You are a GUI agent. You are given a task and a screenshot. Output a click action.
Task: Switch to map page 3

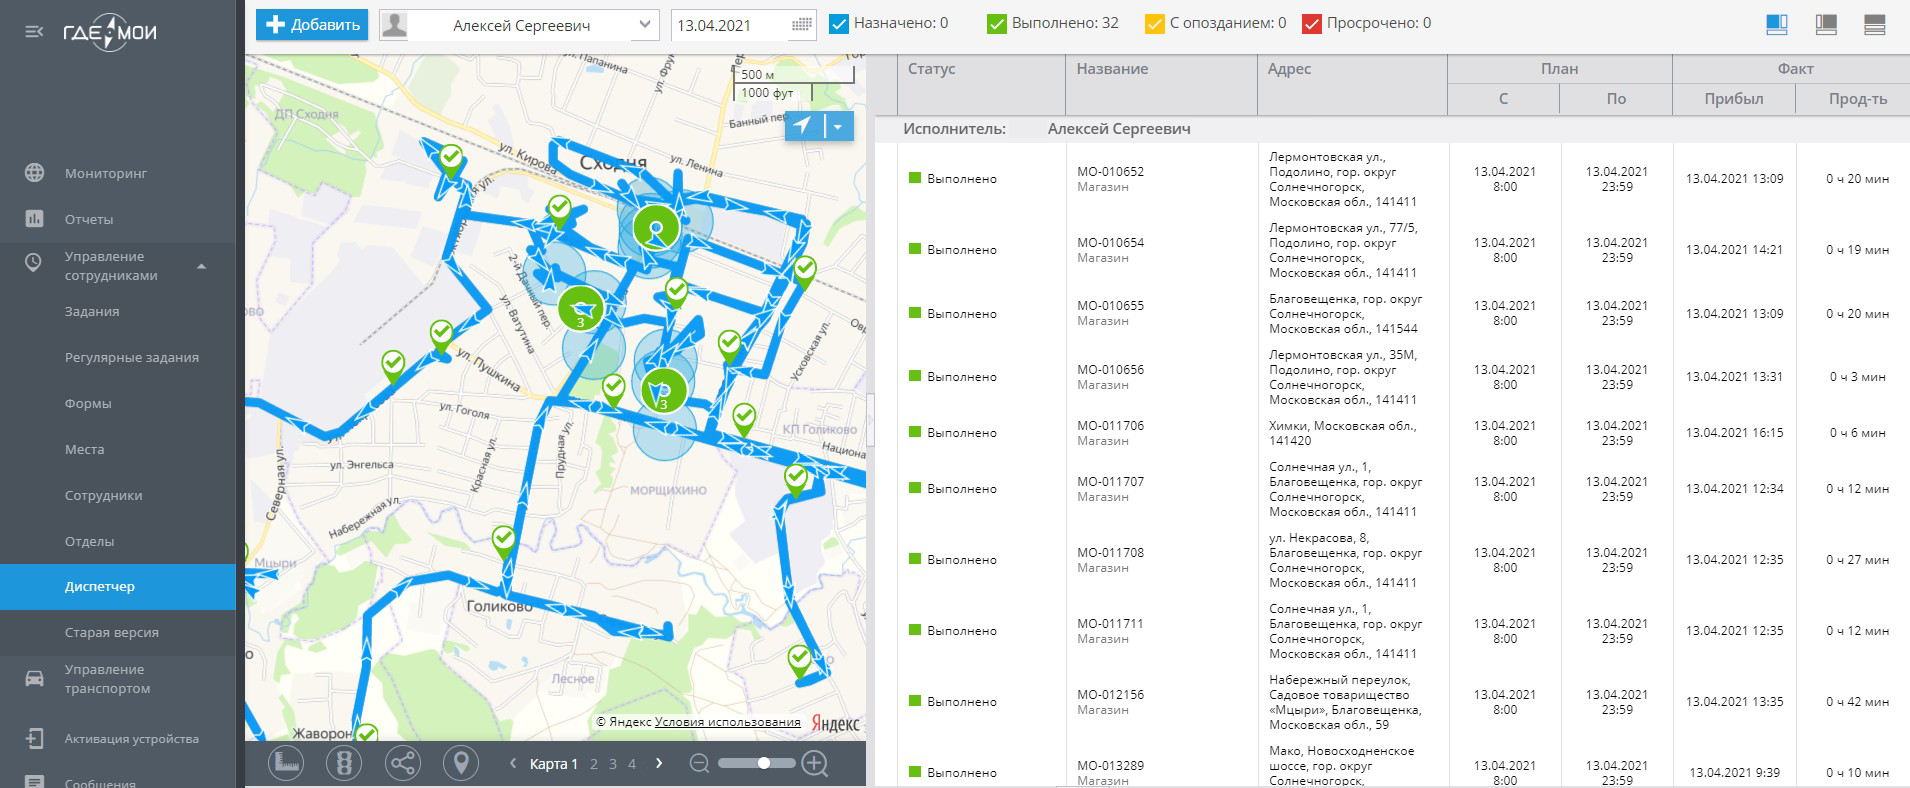tap(613, 764)
